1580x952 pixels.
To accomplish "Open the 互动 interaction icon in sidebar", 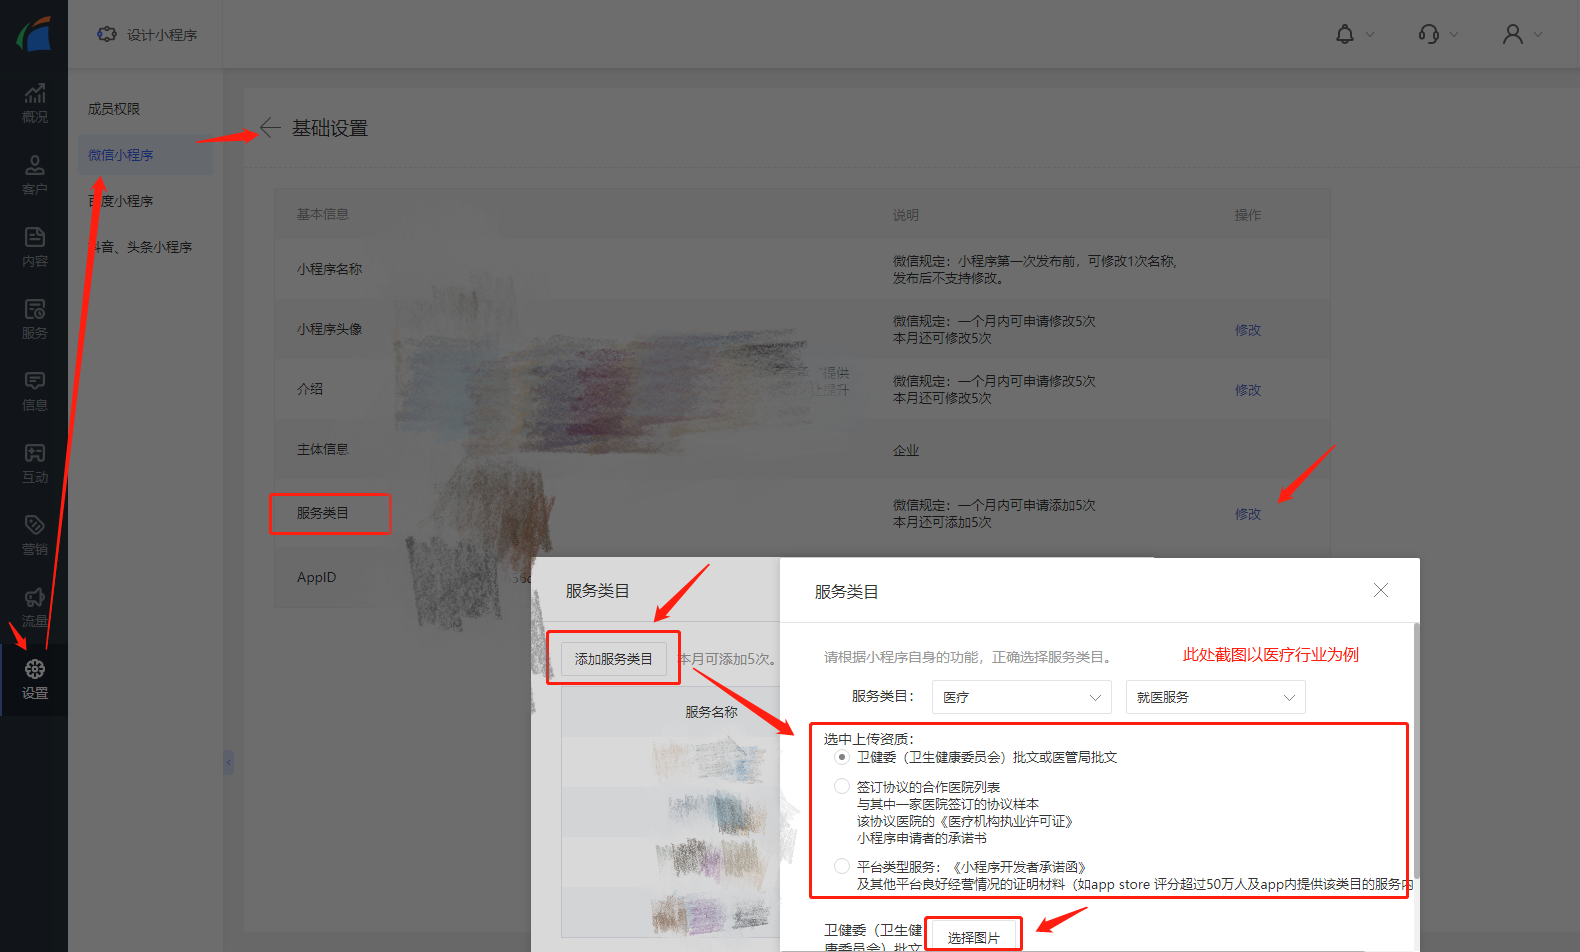I will [34, 454].
